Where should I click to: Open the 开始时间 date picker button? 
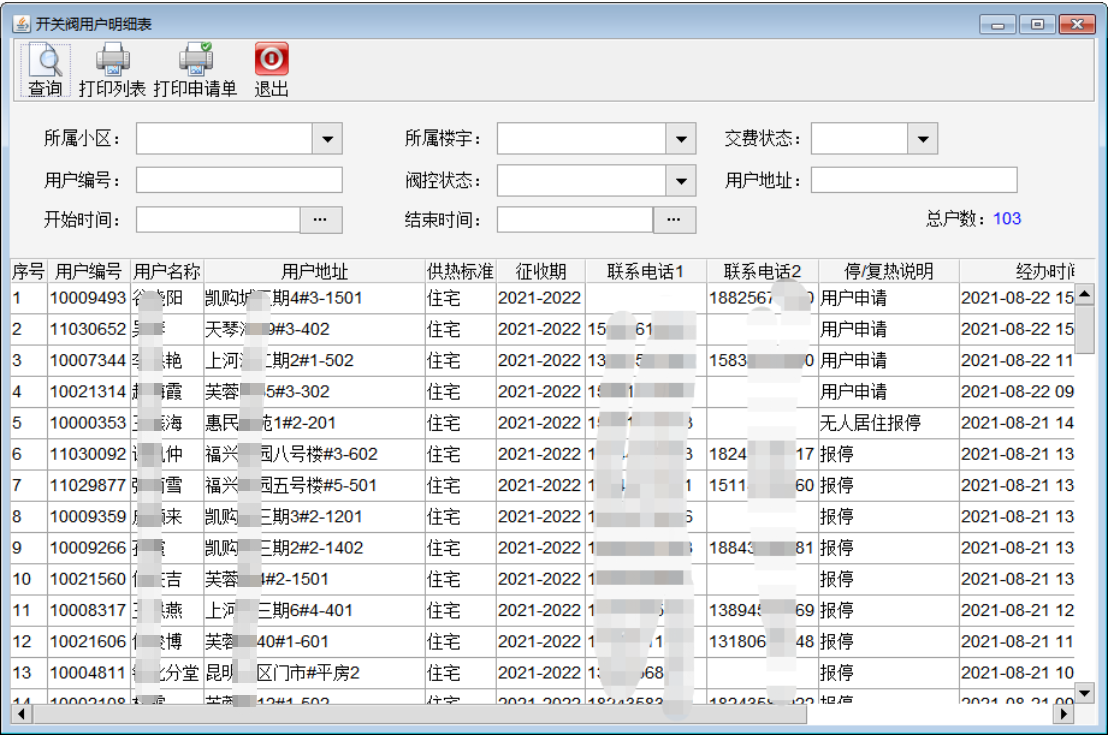pos(321,219)
